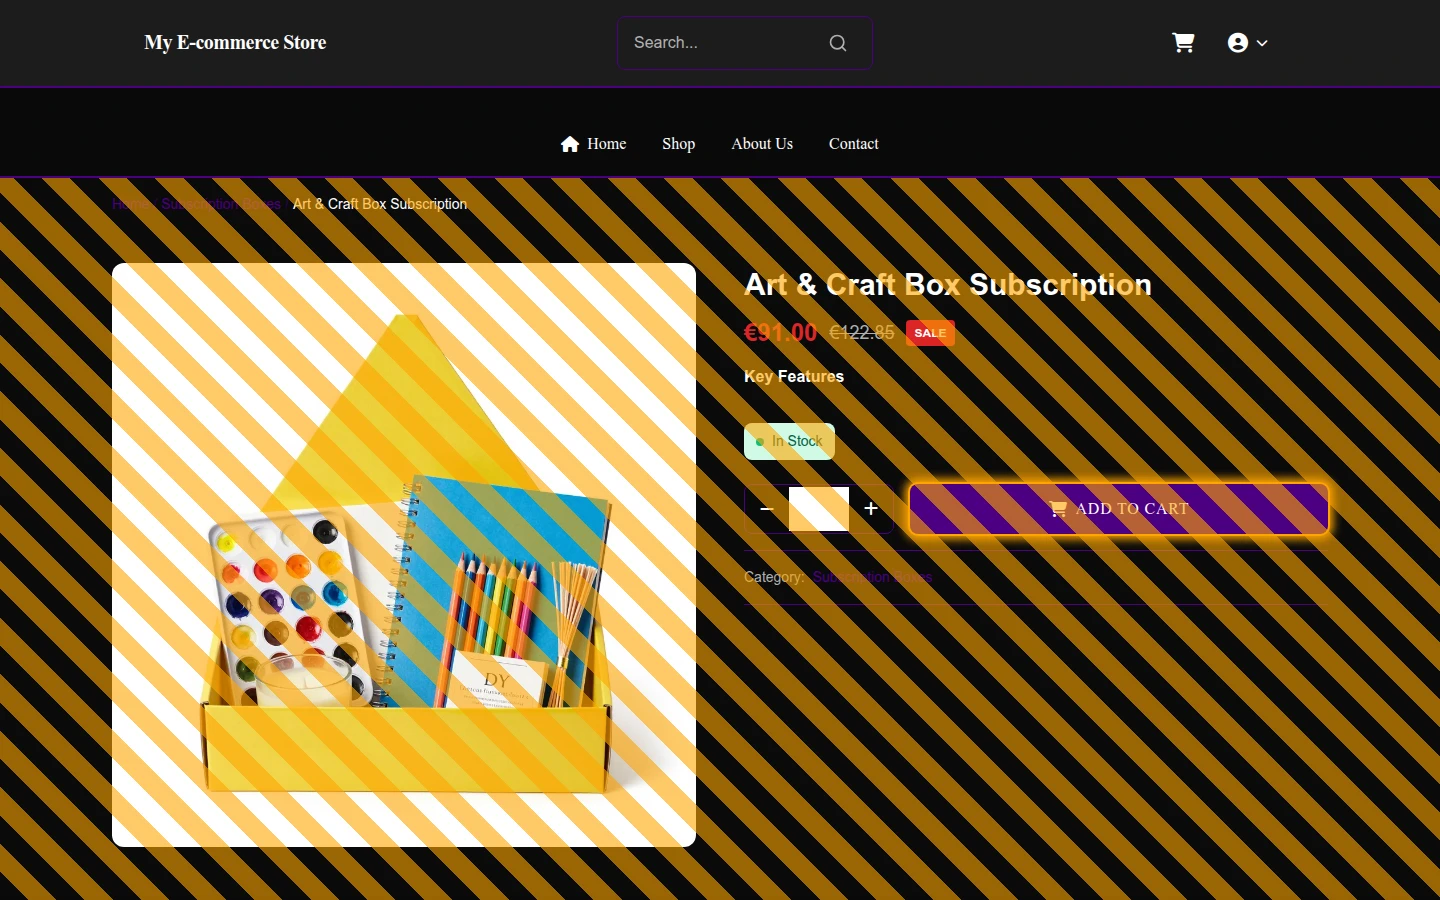Screen dimensions: 1440x900
Task: Click the Art & Craft Box product image
Action: (x=404, y=555)
